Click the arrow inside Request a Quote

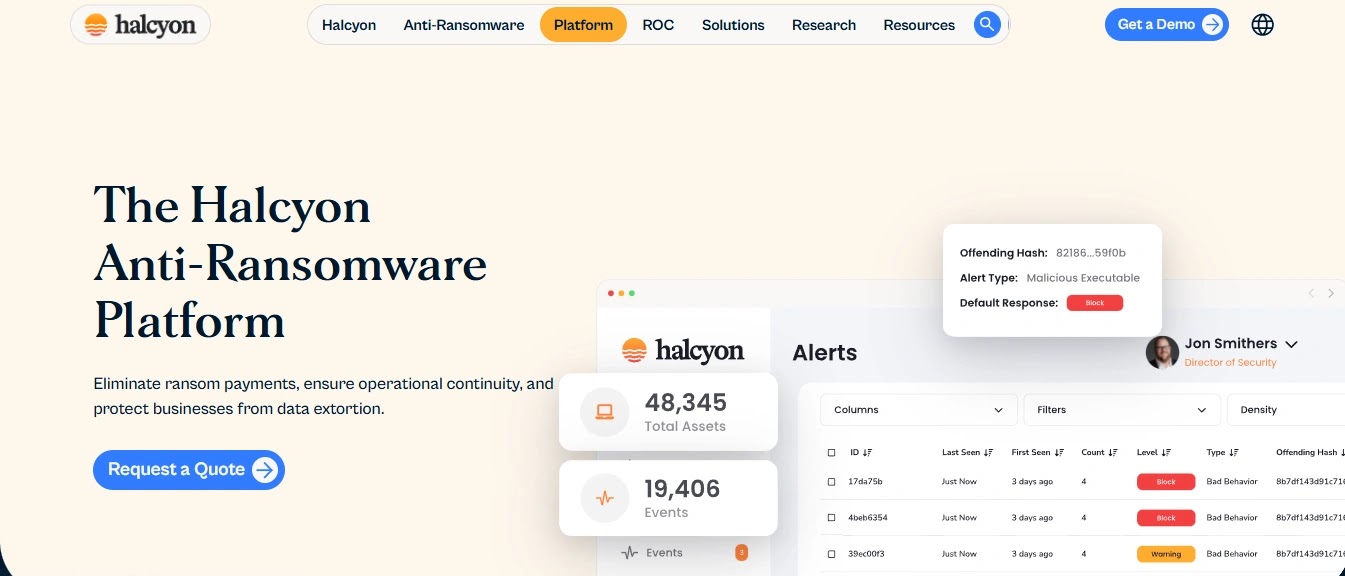pyautogui.click(x=264, y=470)
